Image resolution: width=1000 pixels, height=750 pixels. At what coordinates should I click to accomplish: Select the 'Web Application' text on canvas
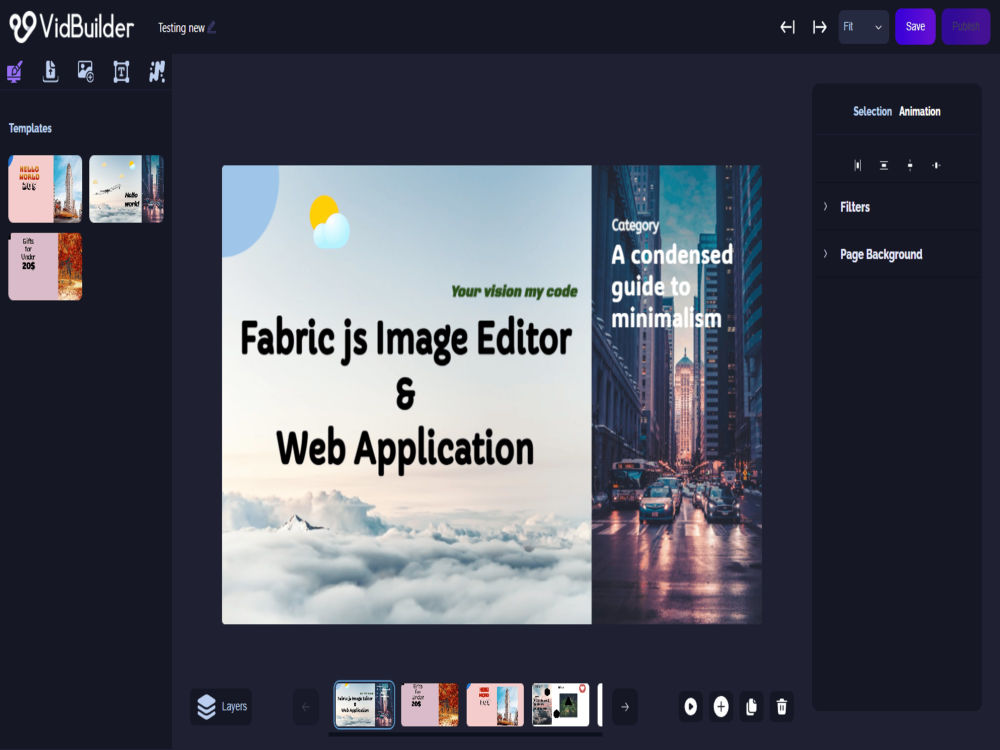tap(405, 449)
